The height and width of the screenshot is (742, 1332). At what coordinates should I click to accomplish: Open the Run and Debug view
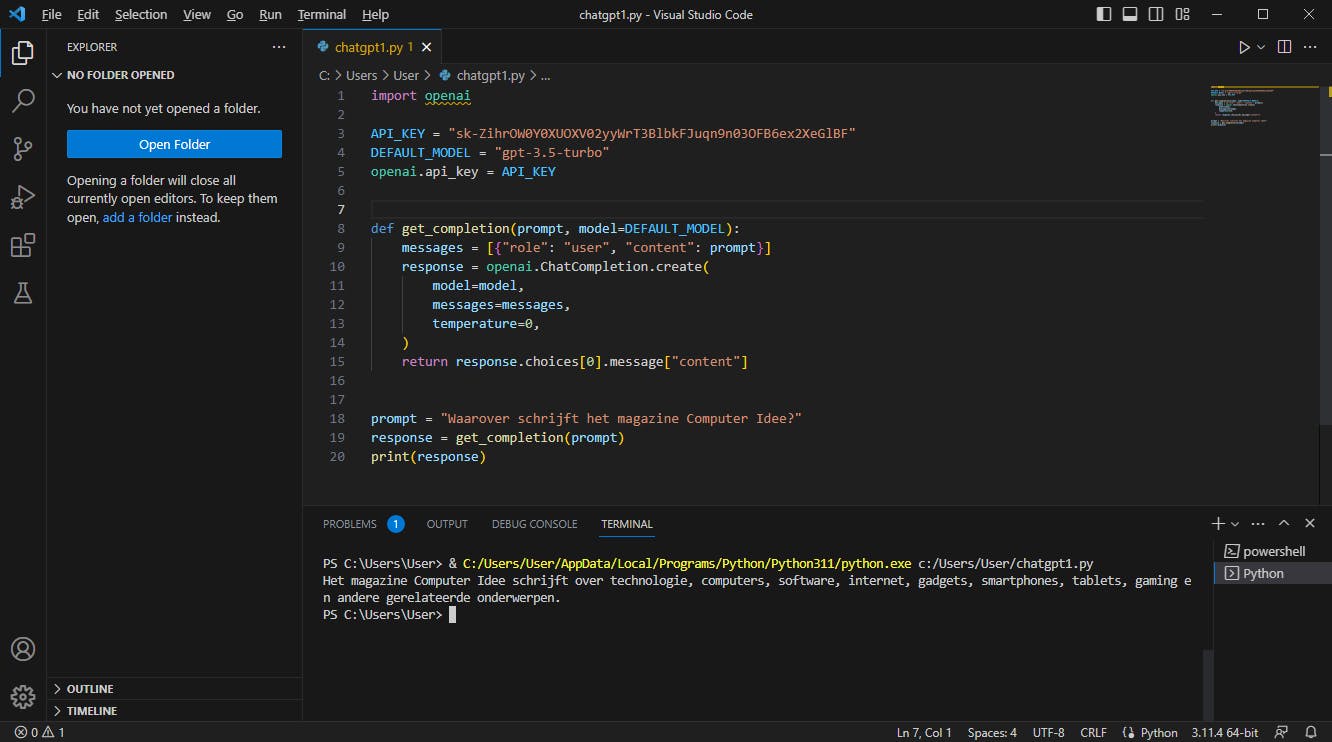[22, 197]
